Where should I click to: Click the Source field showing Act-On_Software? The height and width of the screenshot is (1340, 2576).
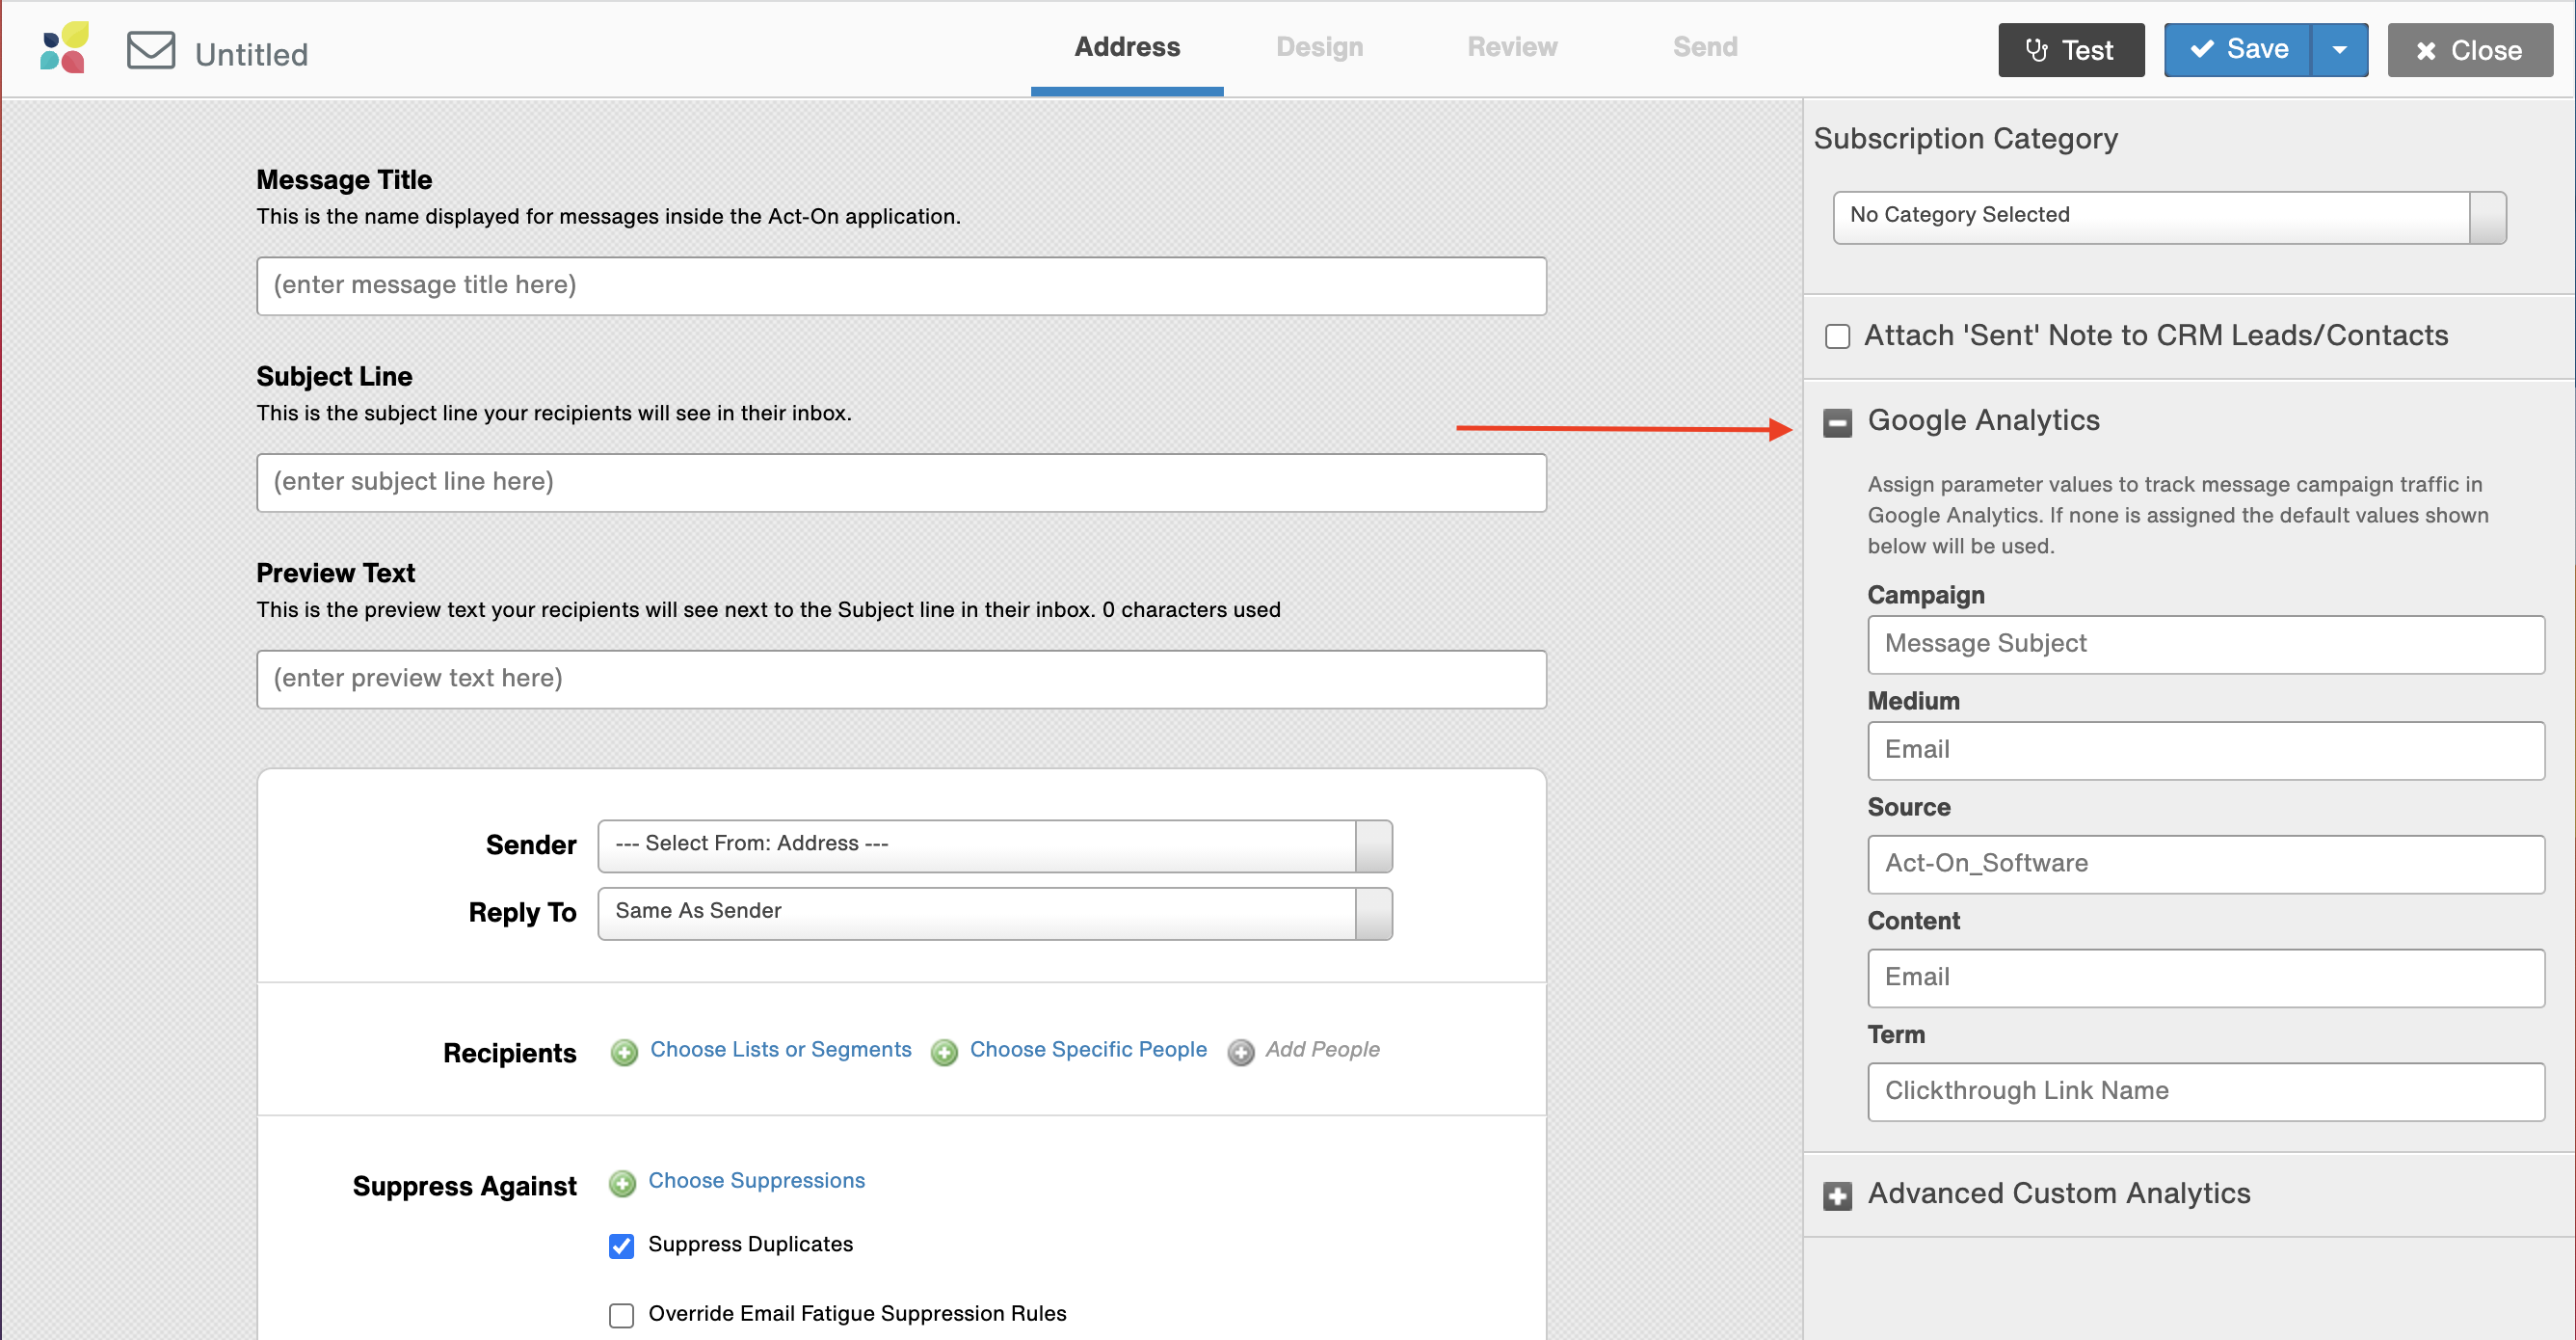tap(2205, 865)
